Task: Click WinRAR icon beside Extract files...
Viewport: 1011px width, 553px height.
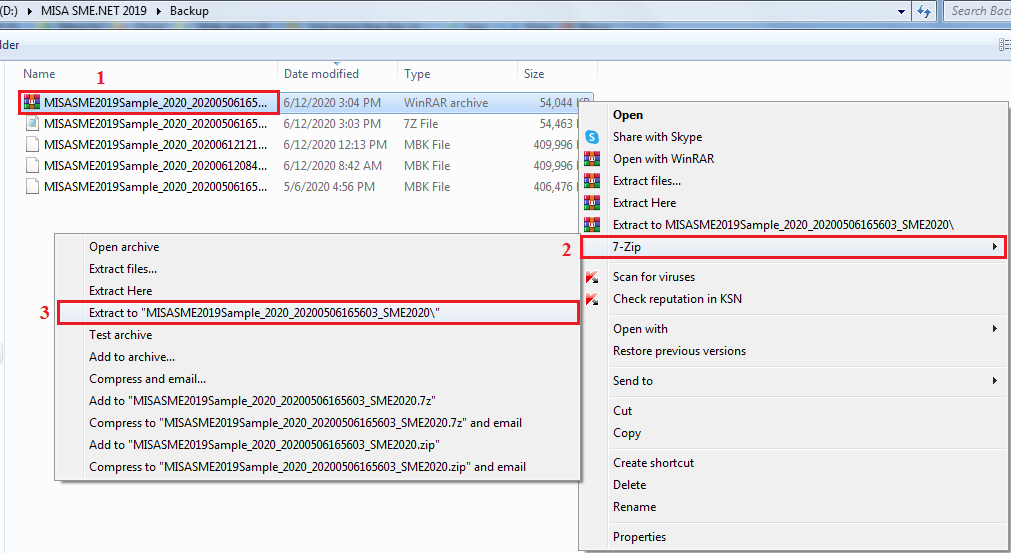Action: (592, 180)
